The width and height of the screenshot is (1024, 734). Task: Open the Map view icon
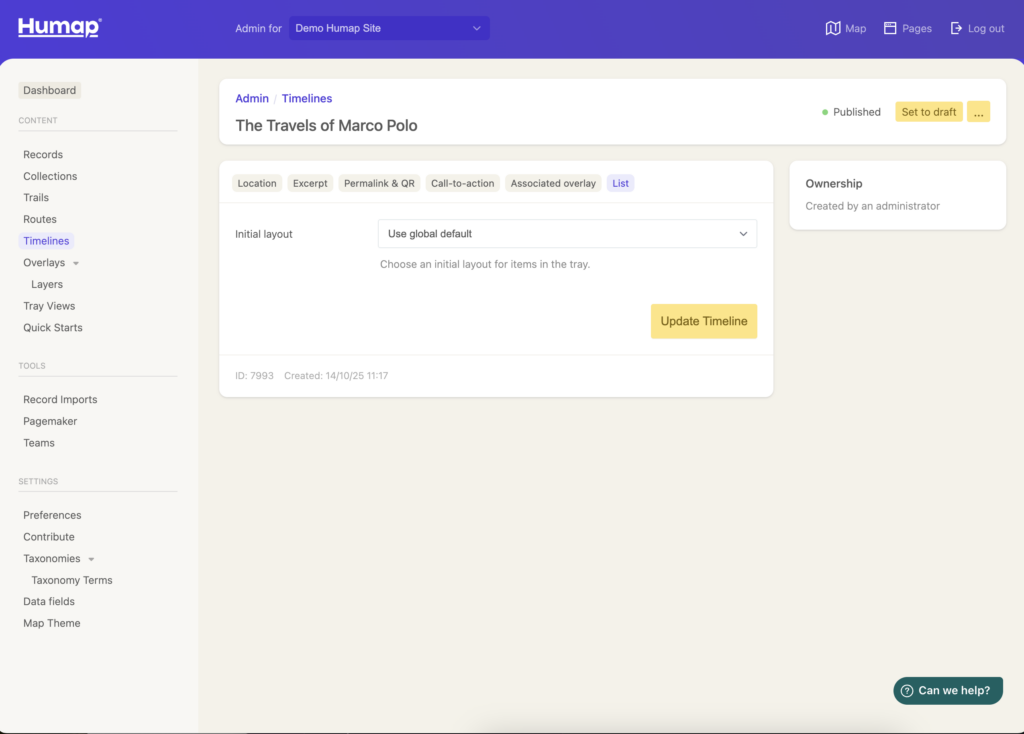[833, 28]
